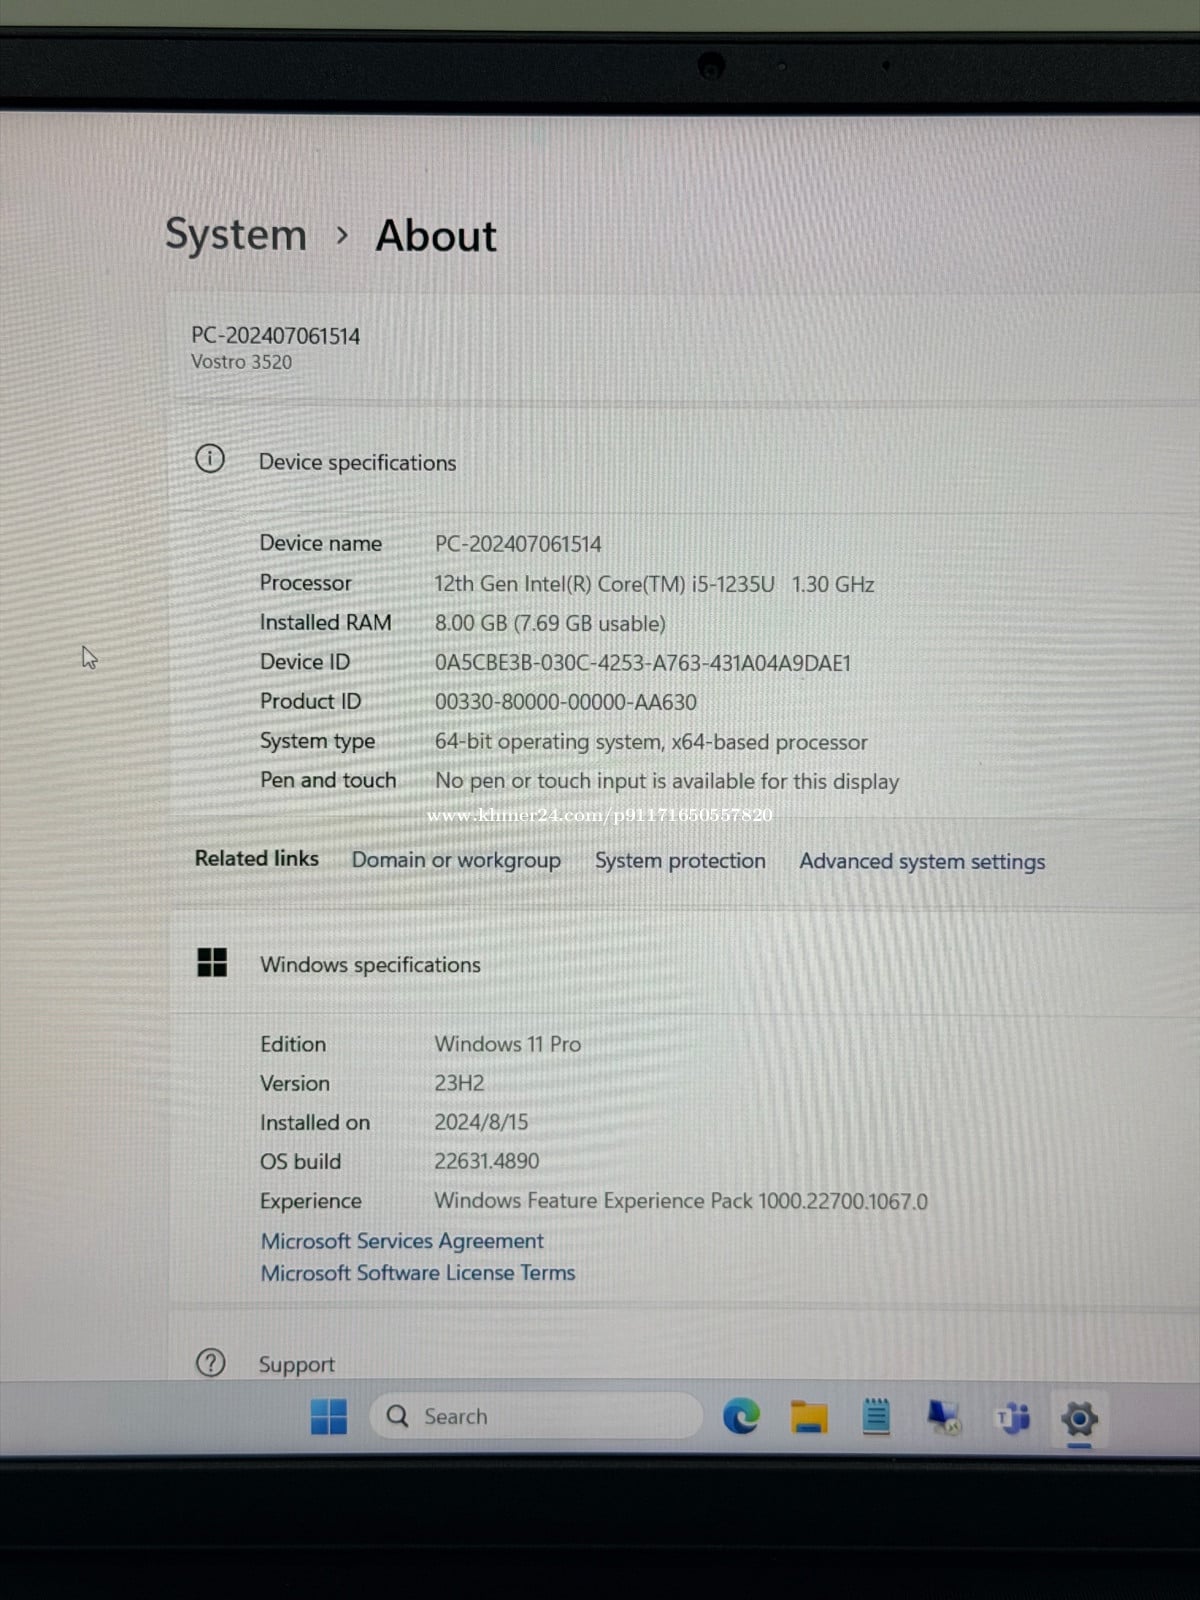
Task: Click the Windows Feature Experience Pack text
Action: point(681,1201)
